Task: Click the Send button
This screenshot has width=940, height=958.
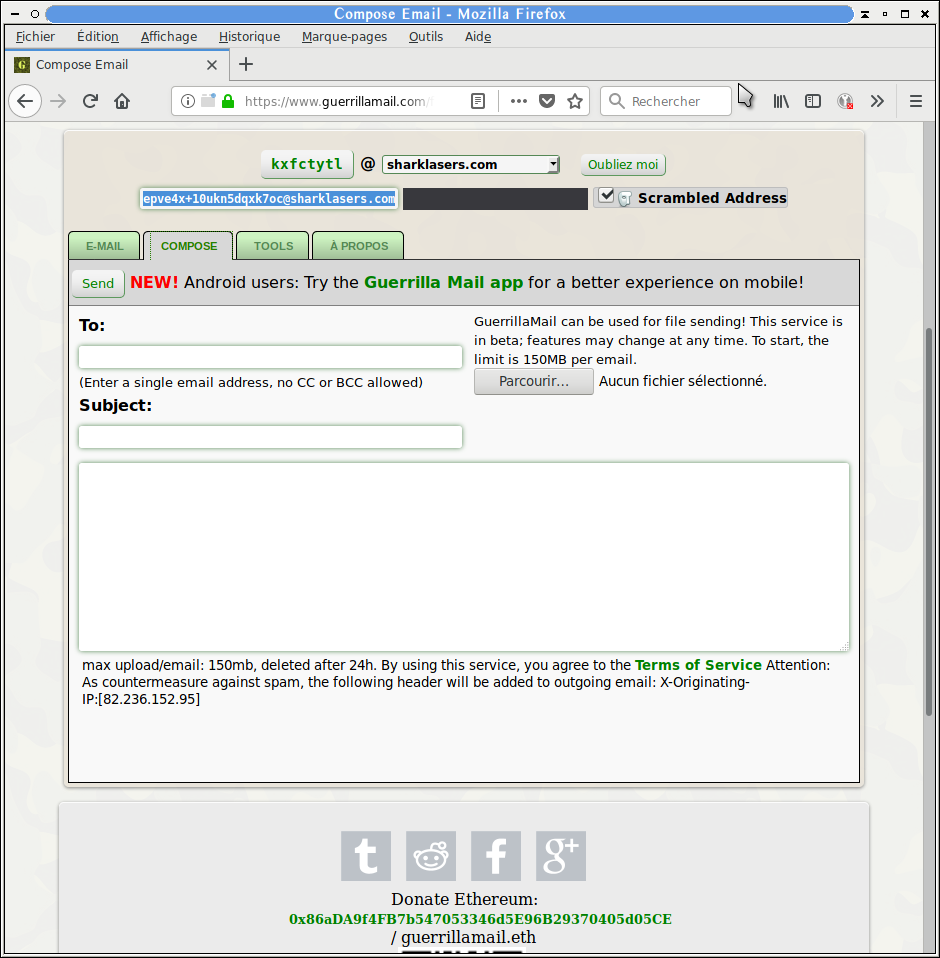Action: 98,283
